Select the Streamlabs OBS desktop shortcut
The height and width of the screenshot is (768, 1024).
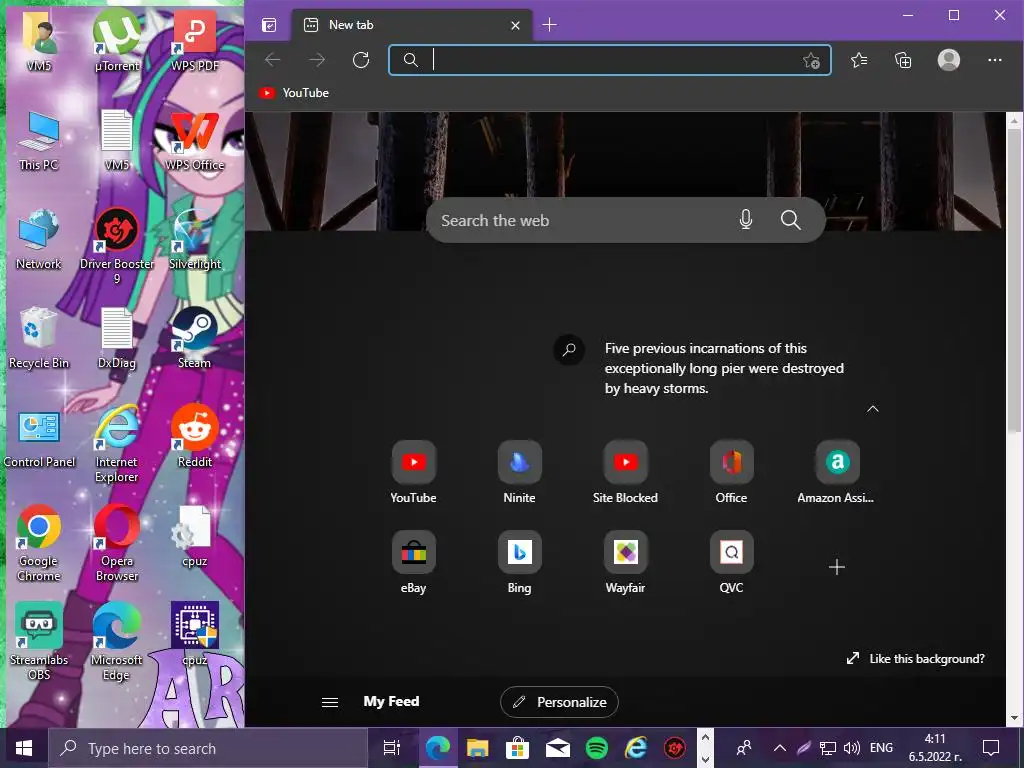tap(39, 641)
